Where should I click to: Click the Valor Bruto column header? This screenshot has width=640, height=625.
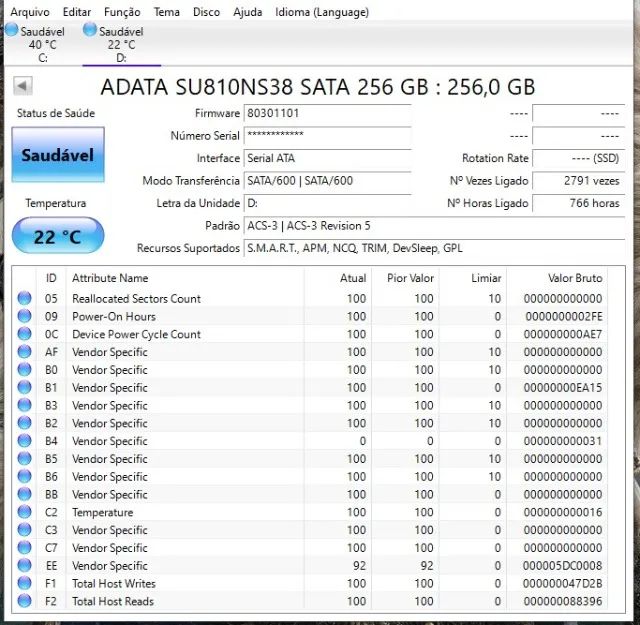557,278
